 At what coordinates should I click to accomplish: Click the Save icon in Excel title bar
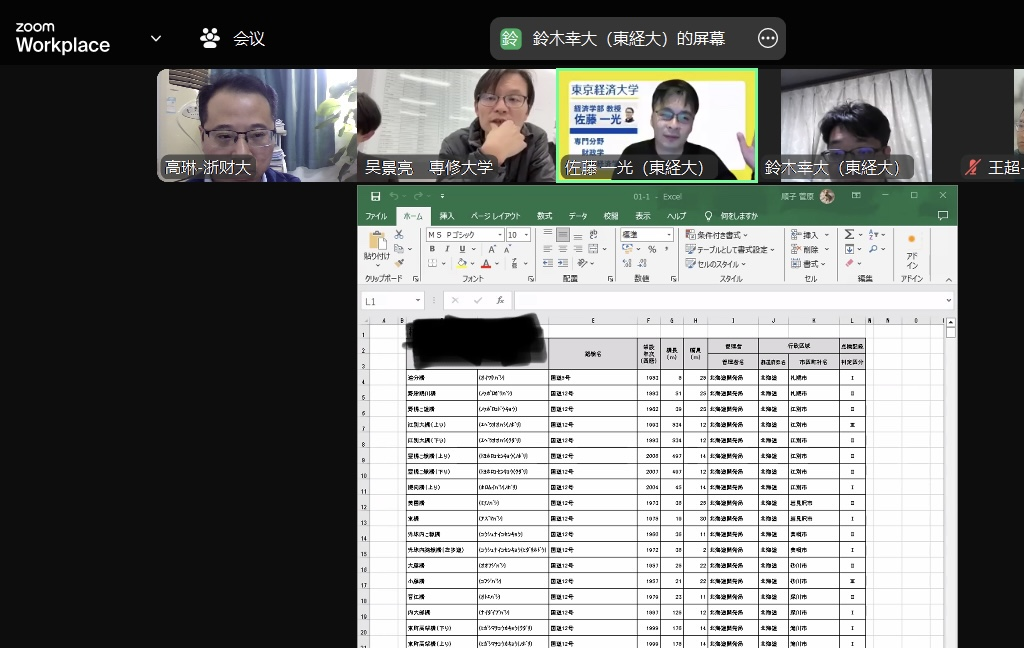tap(375, 197)
